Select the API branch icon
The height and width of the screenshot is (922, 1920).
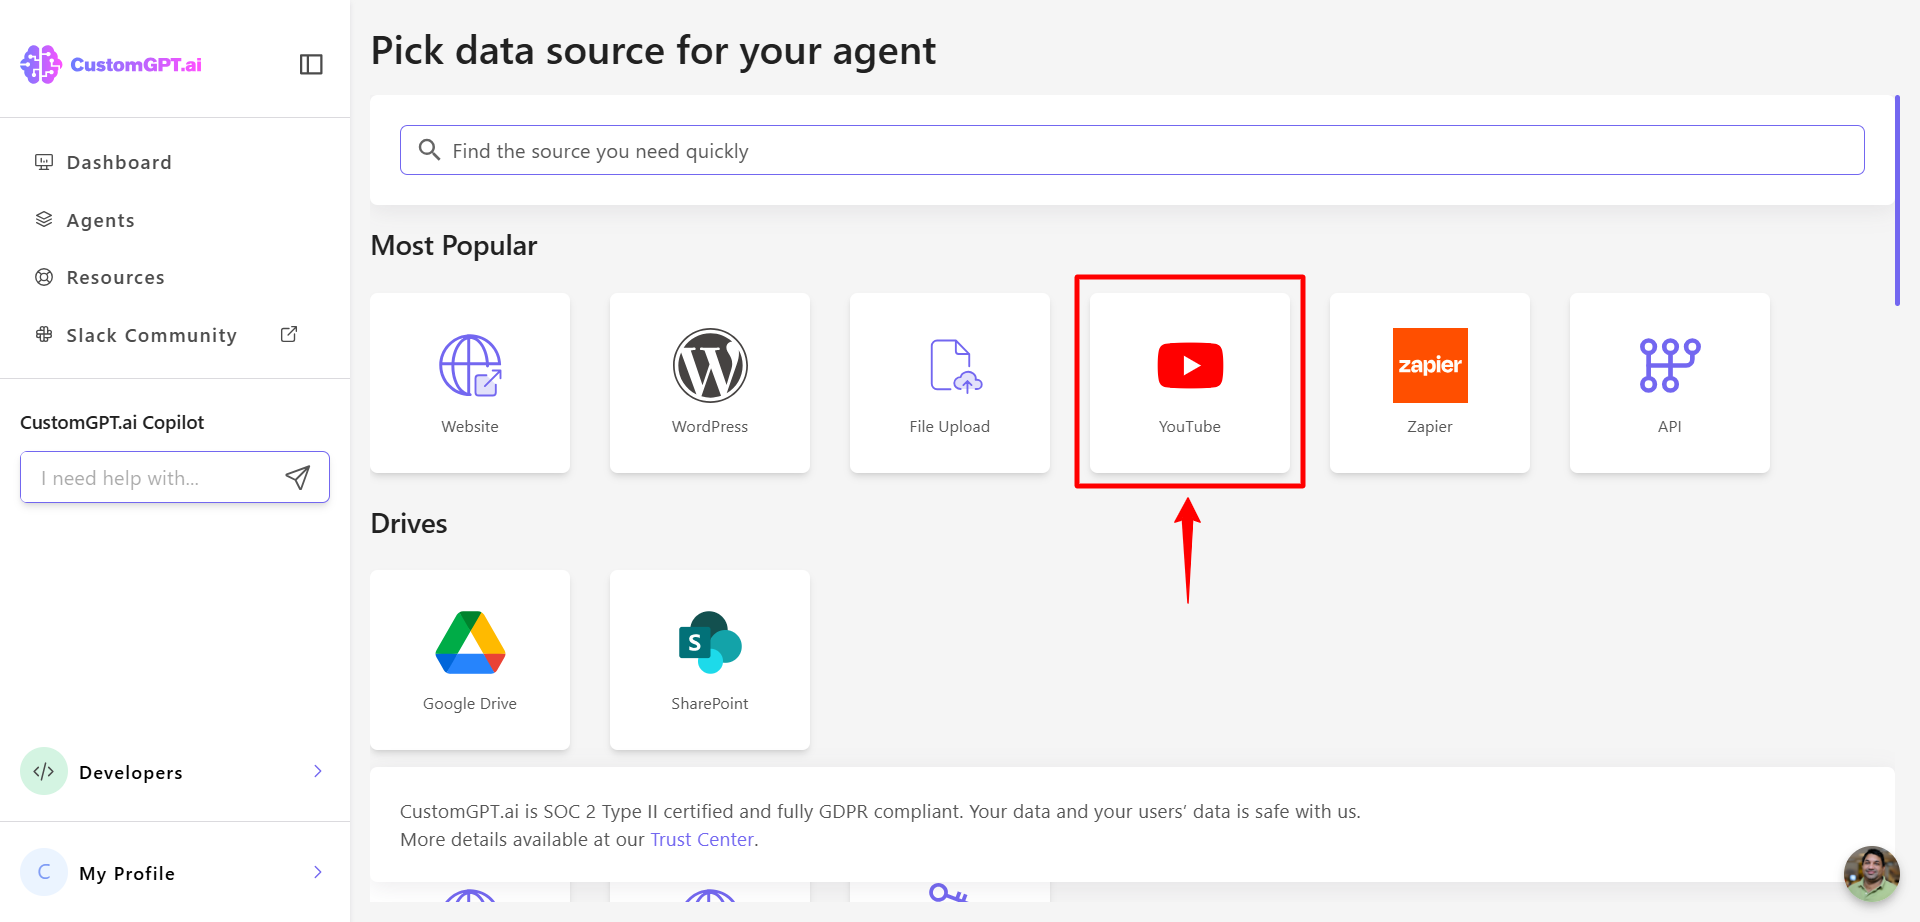1670,365
